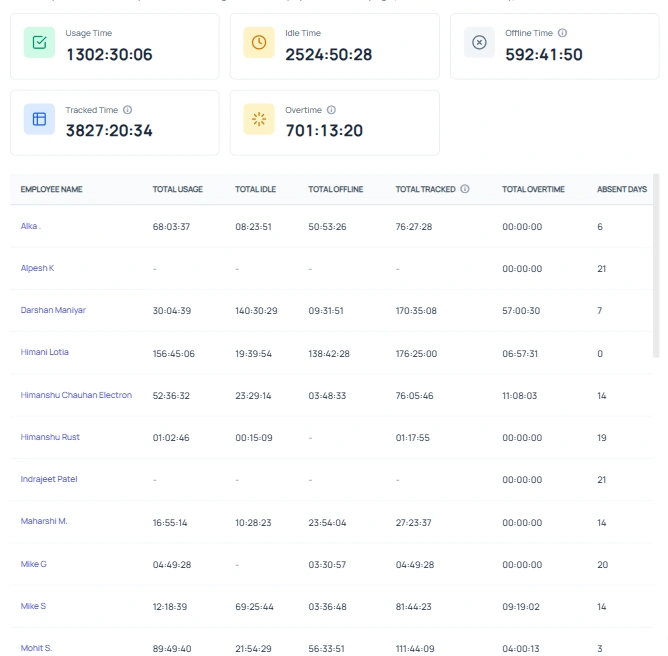
Task: Click Himanshu Chauhan's tracked 76:05:46
Action: (415, 396)
